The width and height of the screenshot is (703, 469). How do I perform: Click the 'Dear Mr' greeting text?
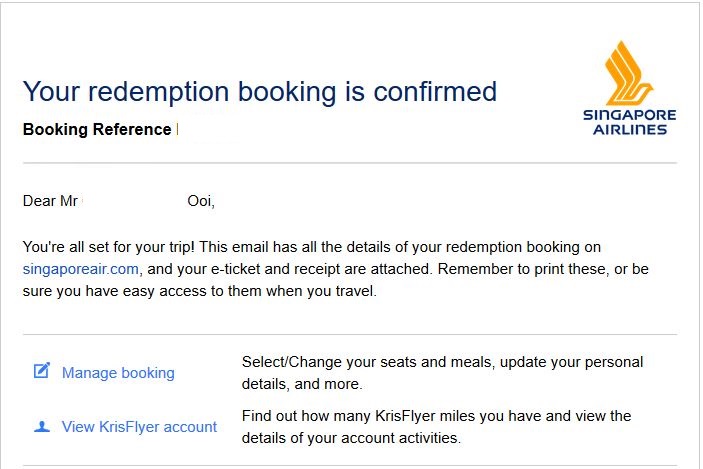(x=50, y=201)
